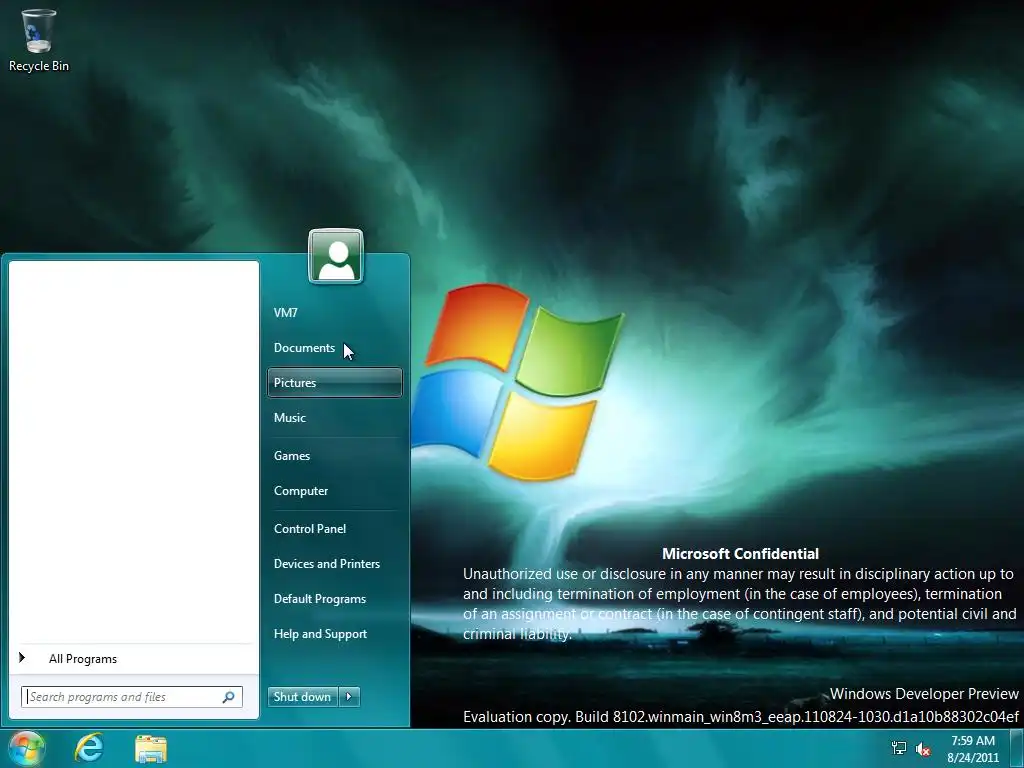Open Devices and Printers
Screen dimensions: 1024x768
click(x=334, y=564)
